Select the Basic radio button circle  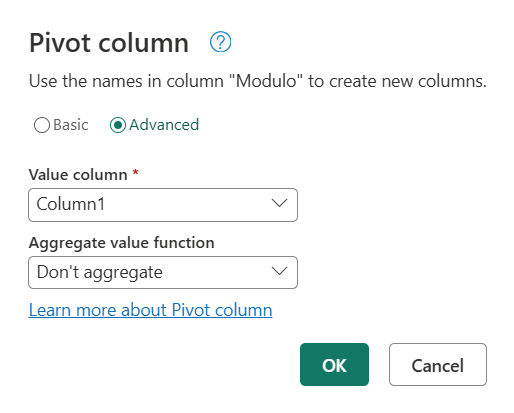pos(42,125)
